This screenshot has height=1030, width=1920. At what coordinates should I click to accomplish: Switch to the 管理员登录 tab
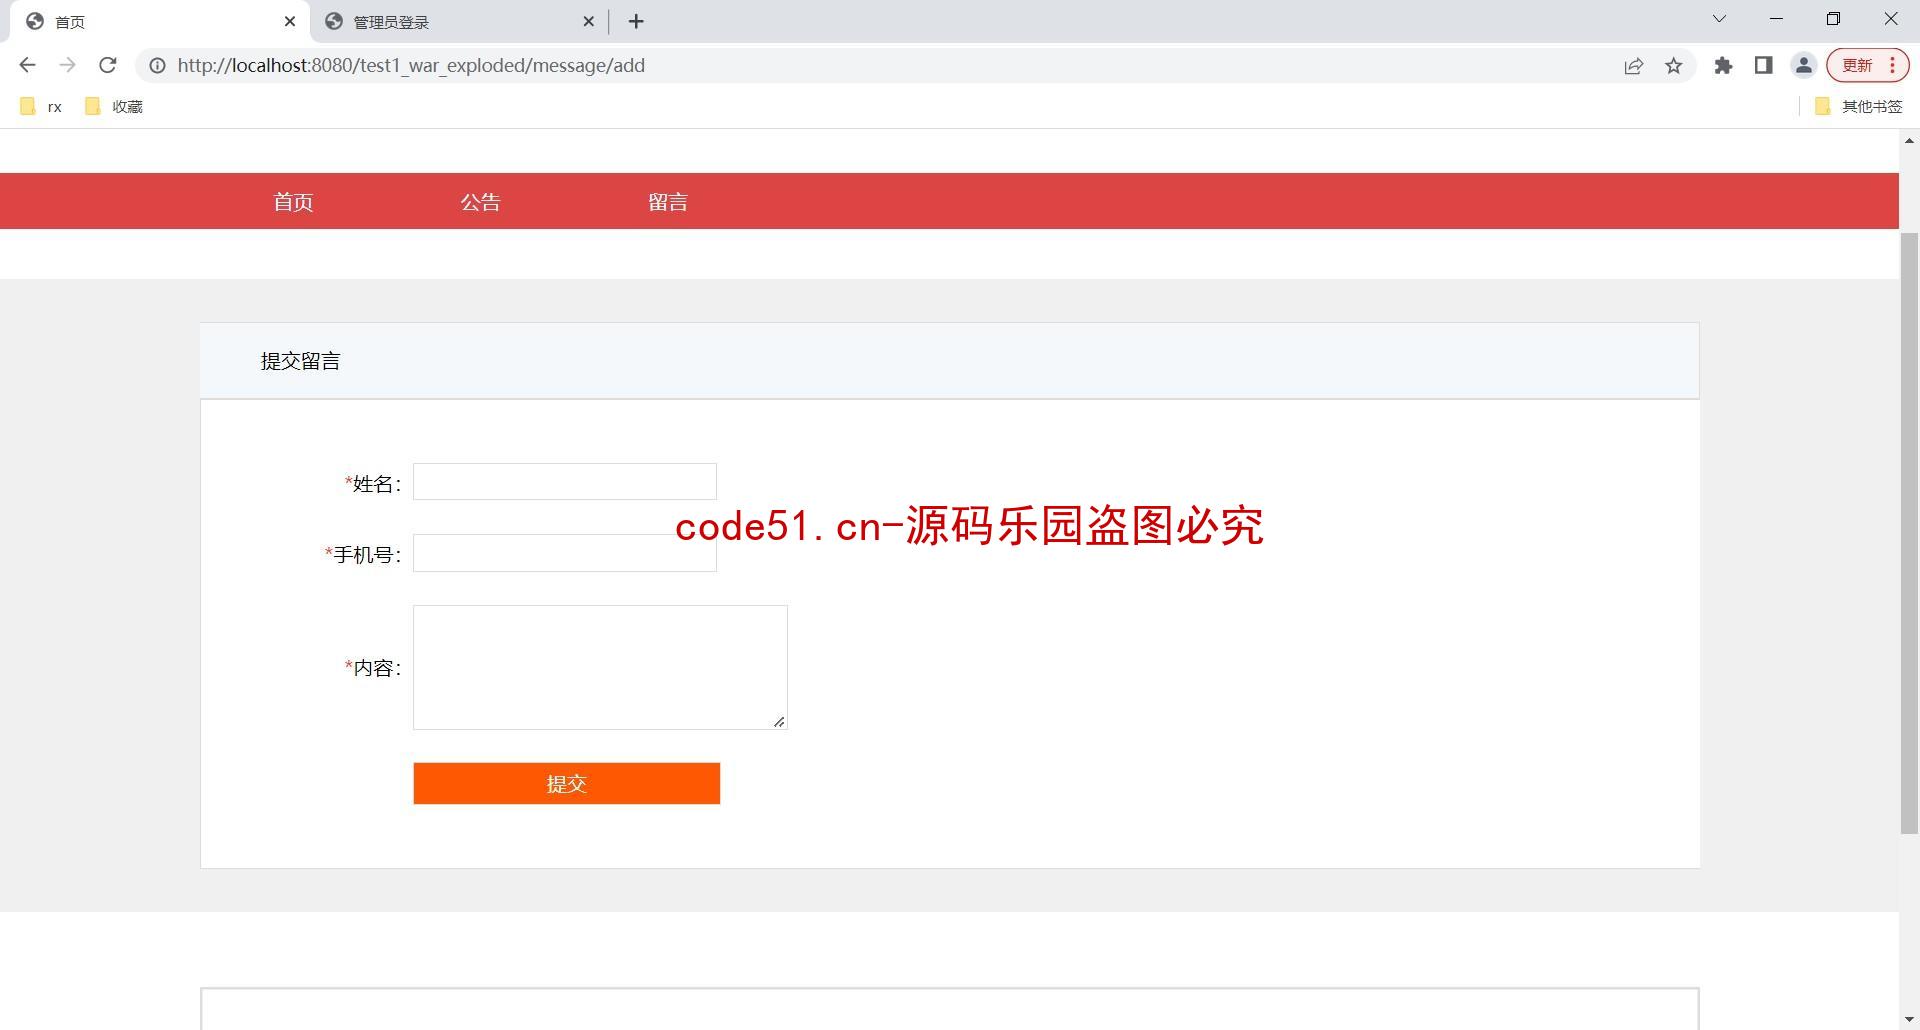(460, 22)
